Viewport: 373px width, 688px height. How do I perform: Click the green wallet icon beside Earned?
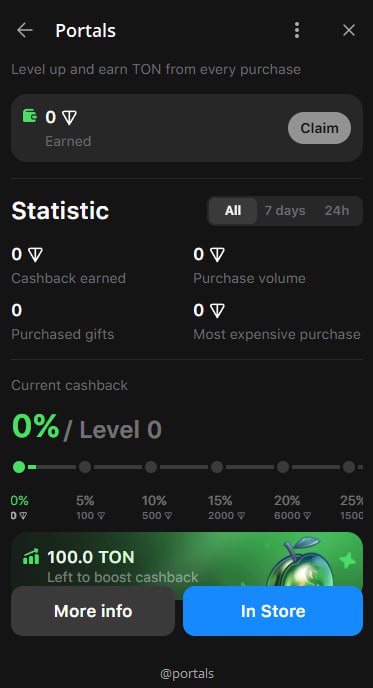point(30,116)
